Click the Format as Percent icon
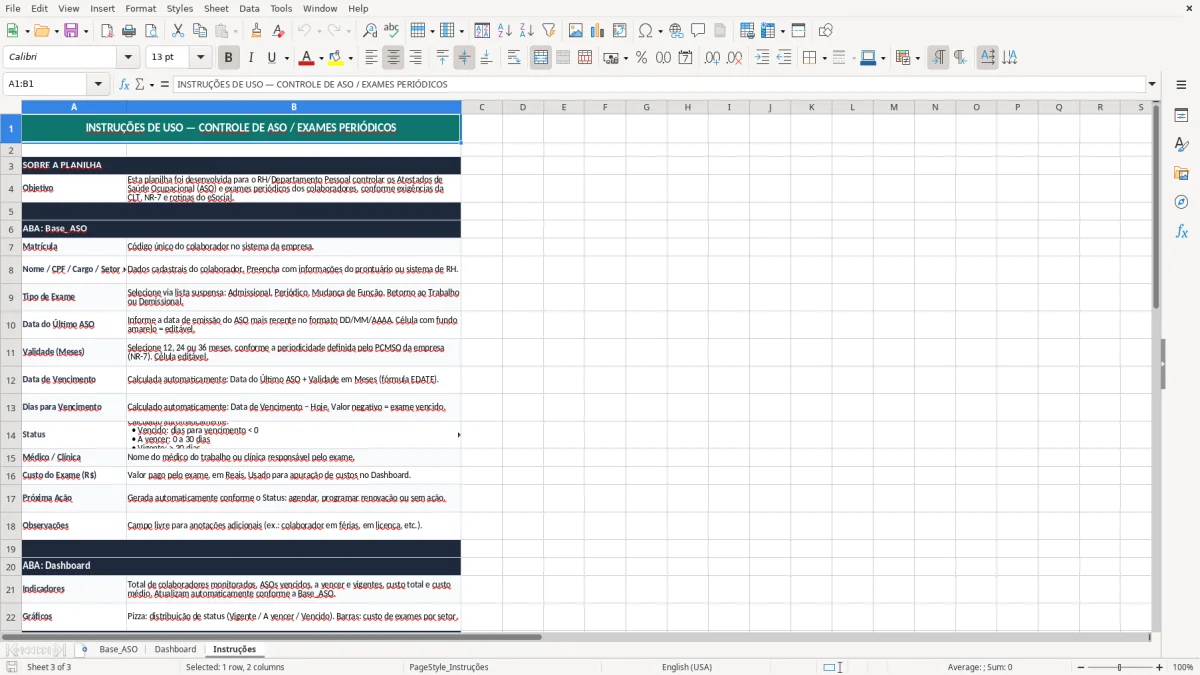 coord(641,58)
